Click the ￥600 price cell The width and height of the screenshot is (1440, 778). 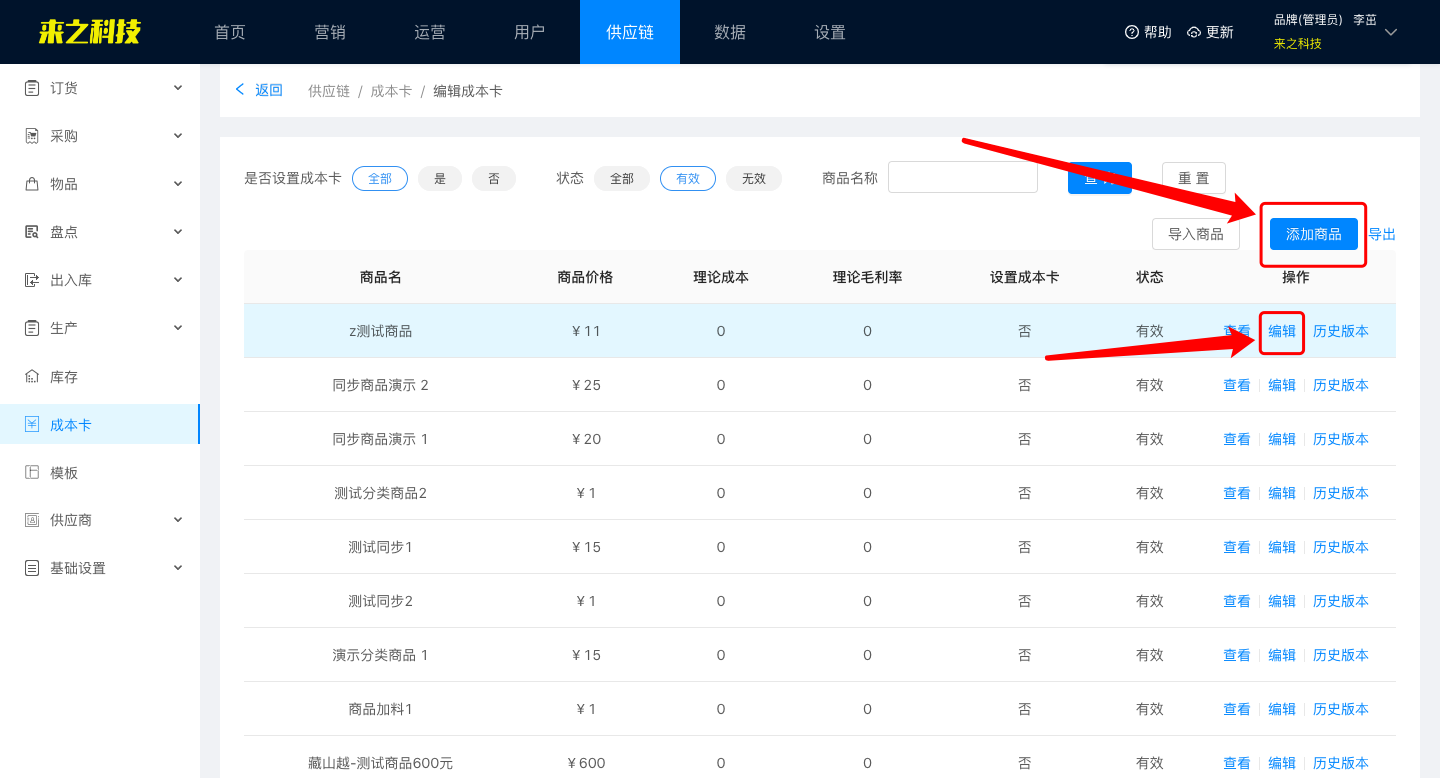586,763
